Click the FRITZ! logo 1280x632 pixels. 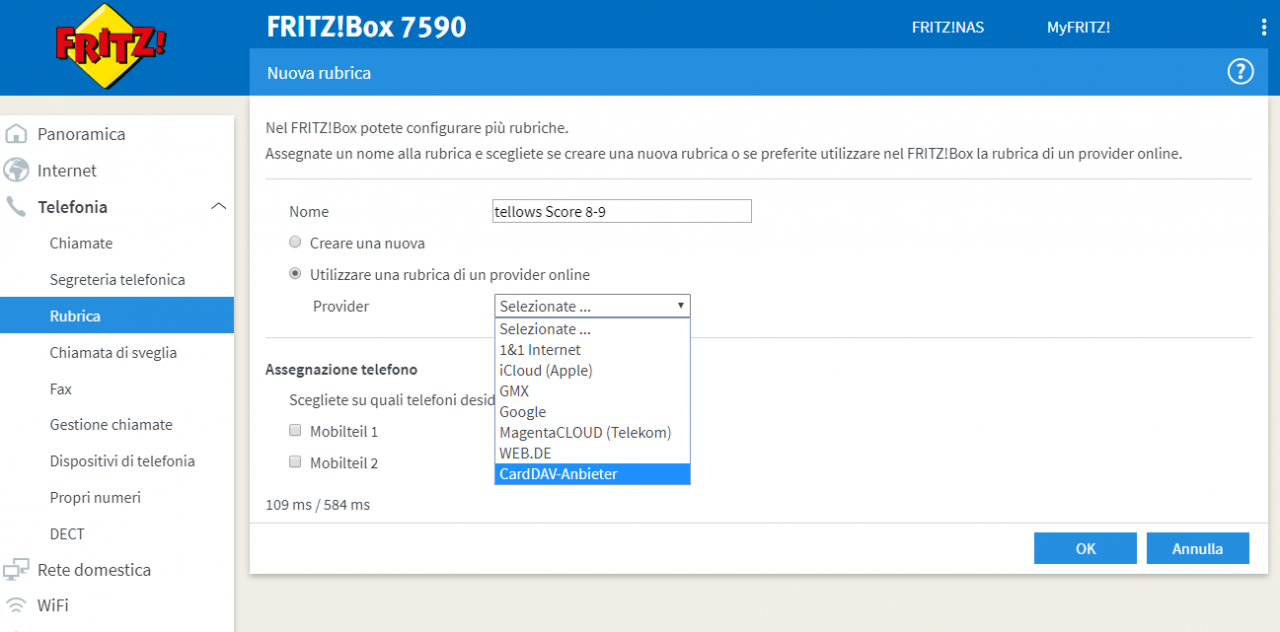tap(110, 47)
